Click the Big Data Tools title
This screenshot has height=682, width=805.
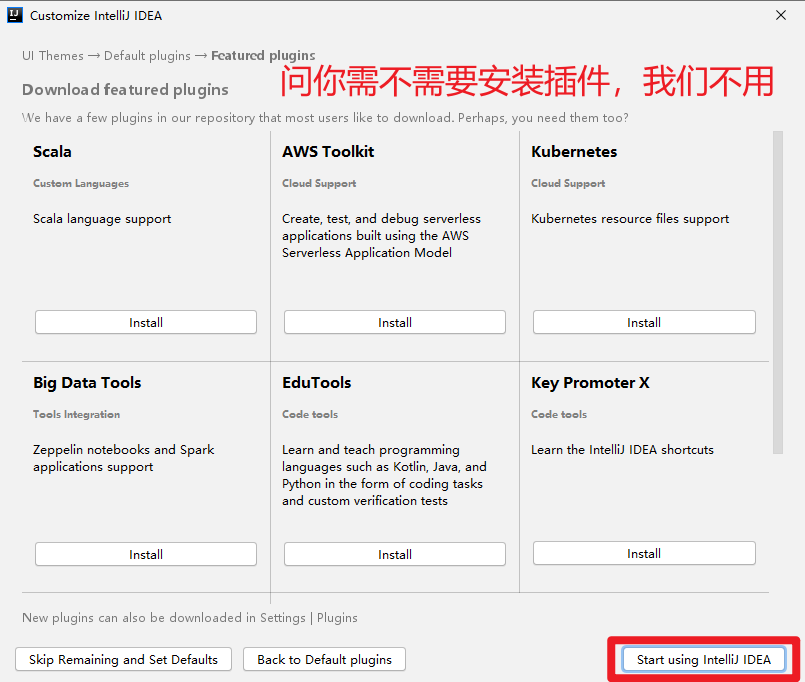point(87,383)
